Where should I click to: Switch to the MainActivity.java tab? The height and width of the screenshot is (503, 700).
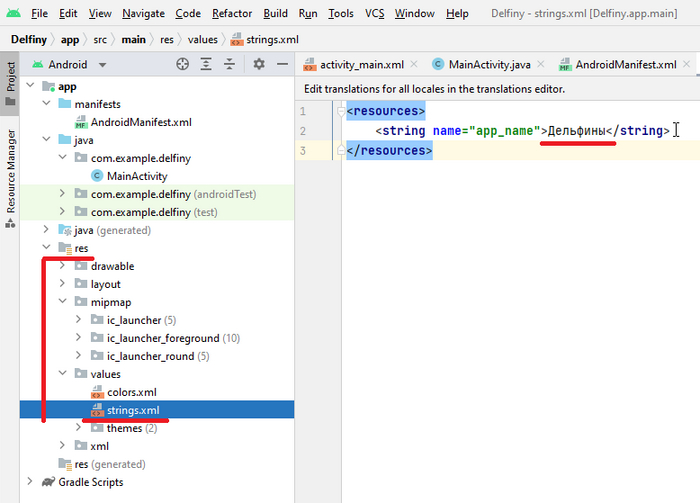(489, 64)
